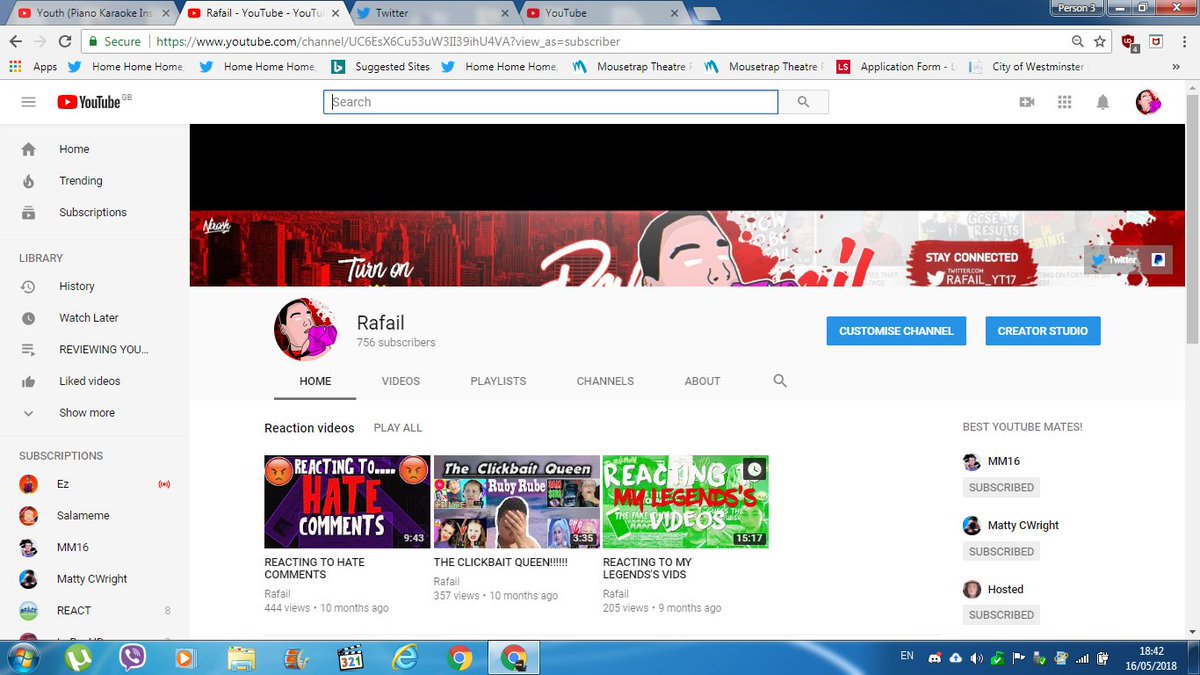Open the notifications bell

coord(1103,102)
